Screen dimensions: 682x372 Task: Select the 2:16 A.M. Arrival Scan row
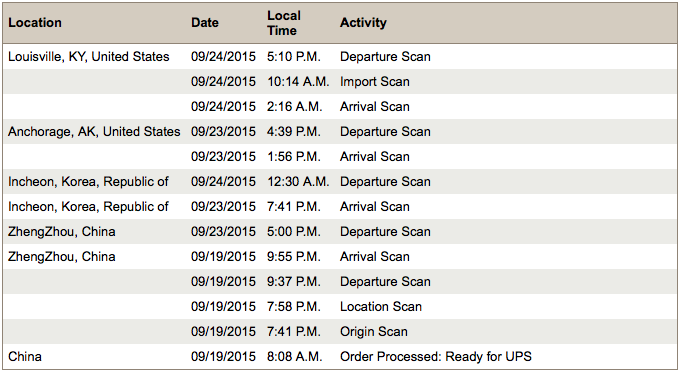coord(340,107)
